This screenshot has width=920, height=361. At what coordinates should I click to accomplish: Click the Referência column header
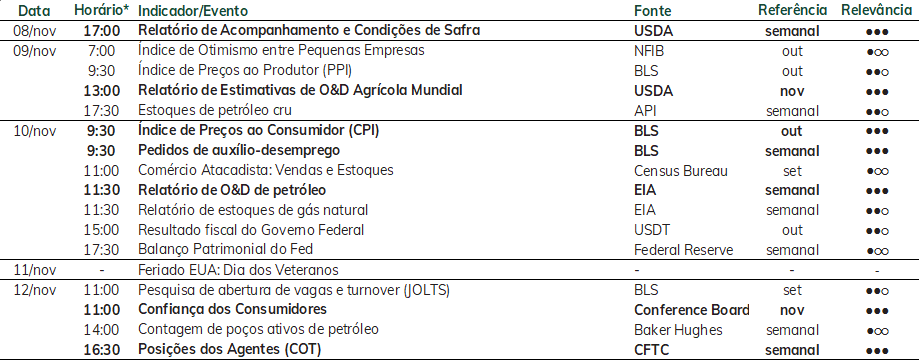[x=792, y=11]
